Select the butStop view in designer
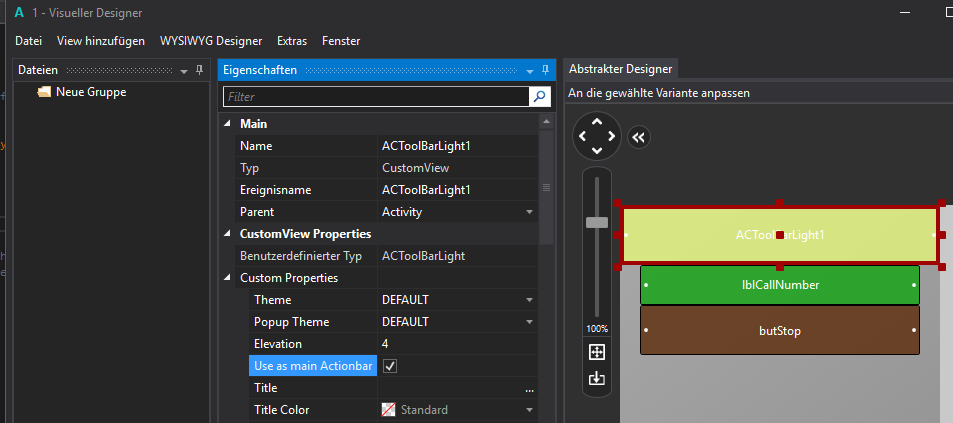This screenshot has width=953, height=423. (x=779, y=330)
